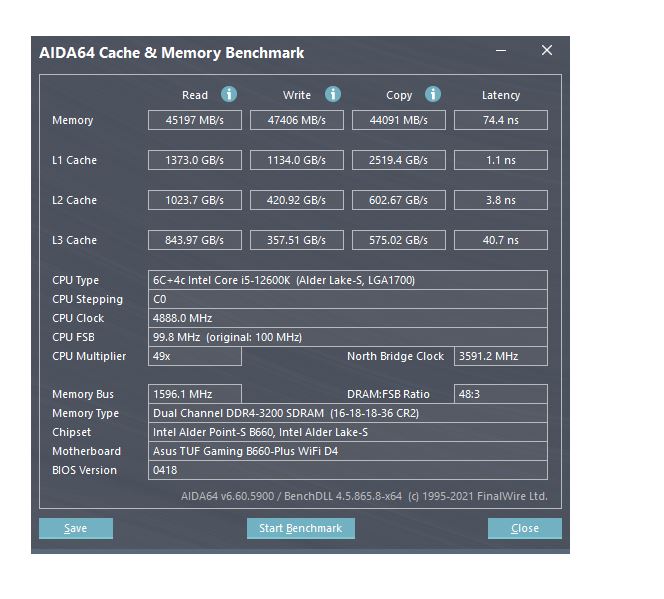Image resolution: width=664 pixels, height=599 pixels.
Task: Click the DRAM:FSB Ratio label
Action: (x=388, y=394)
